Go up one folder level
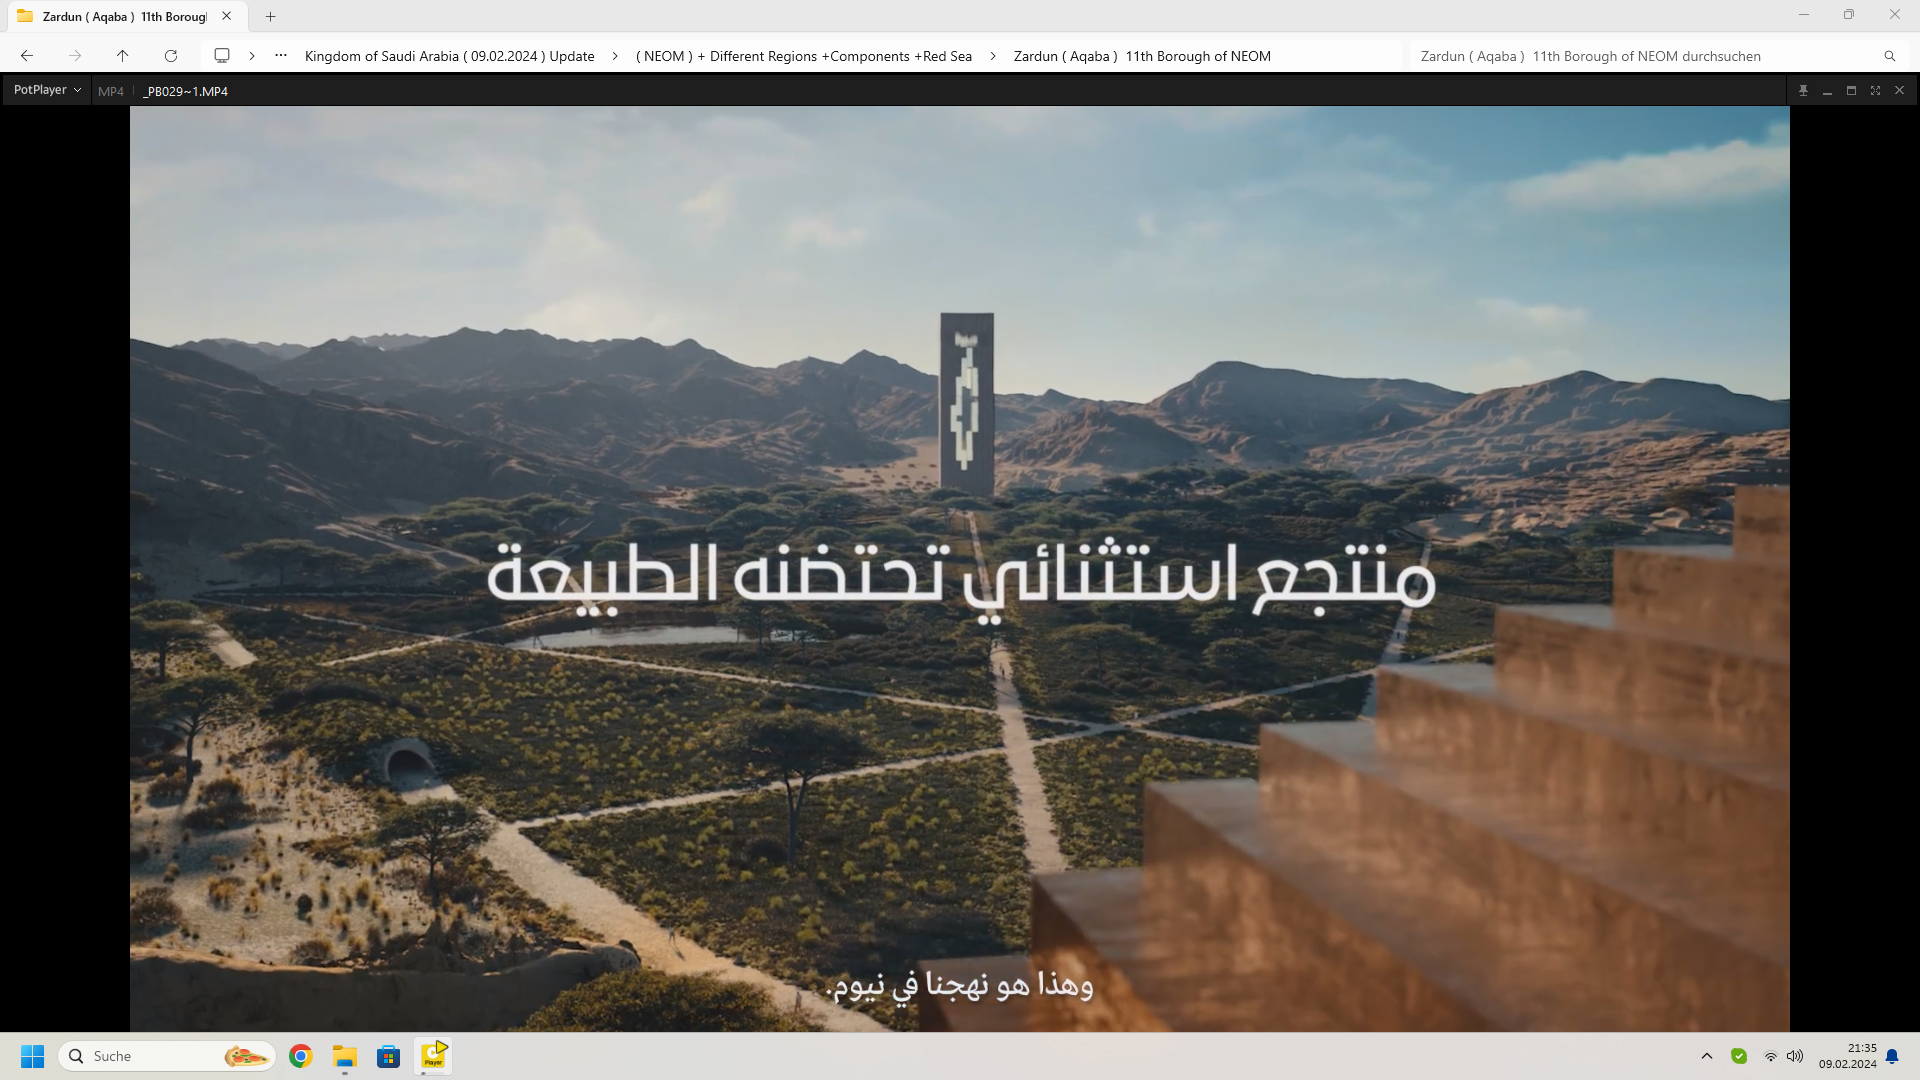This screenshot has width=1920, height=1080. click(x=123, y=56)
